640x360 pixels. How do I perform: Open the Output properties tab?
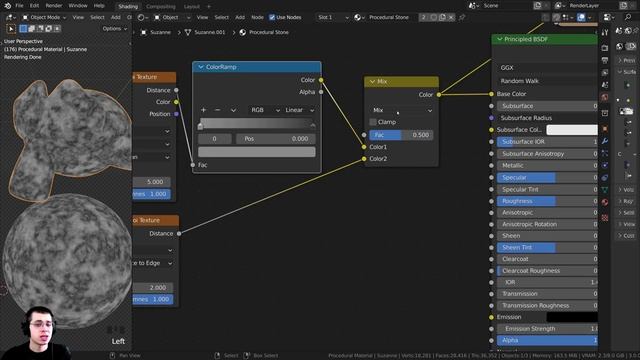605,60
